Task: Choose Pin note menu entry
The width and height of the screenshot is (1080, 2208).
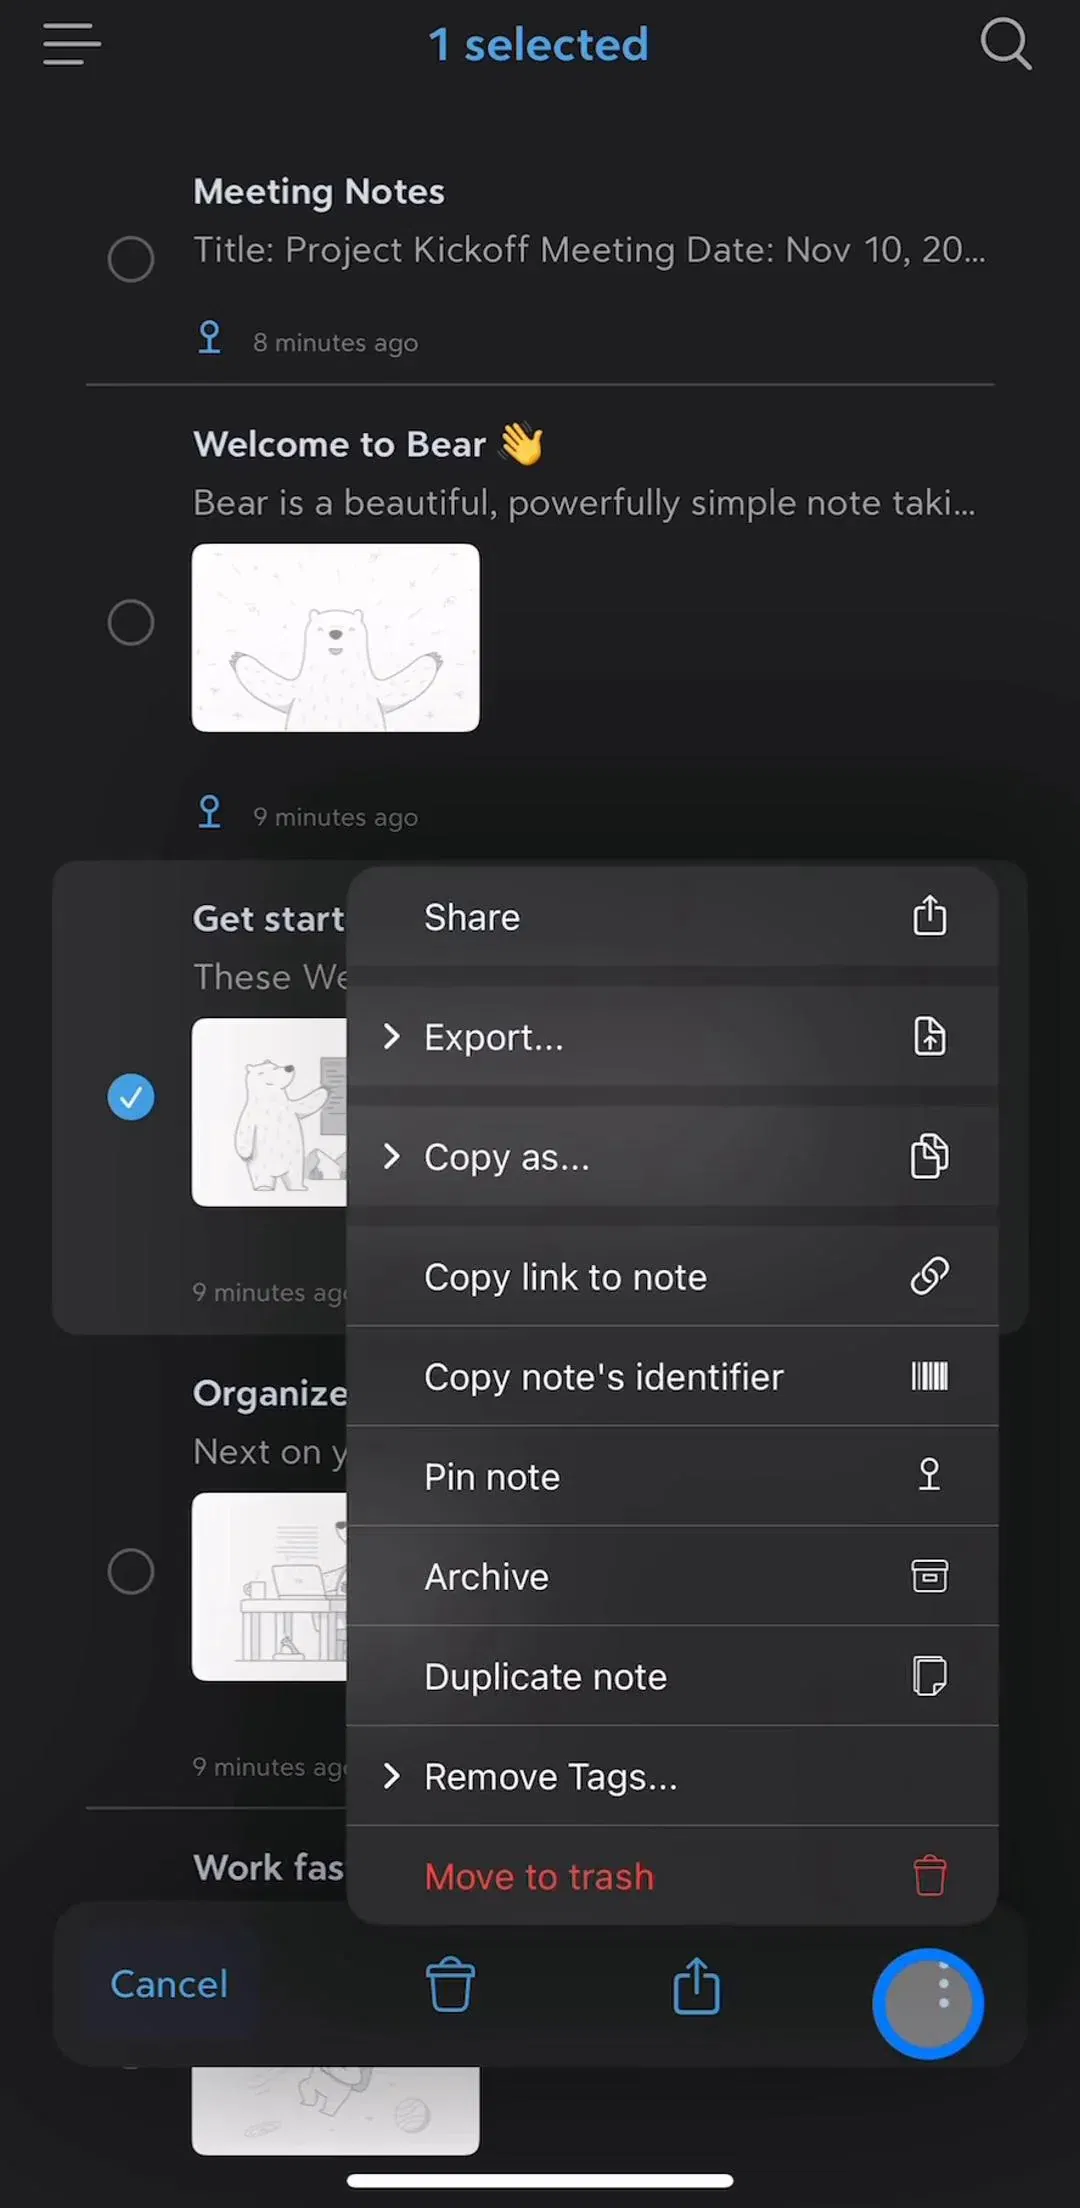Action: (672, 1477)
